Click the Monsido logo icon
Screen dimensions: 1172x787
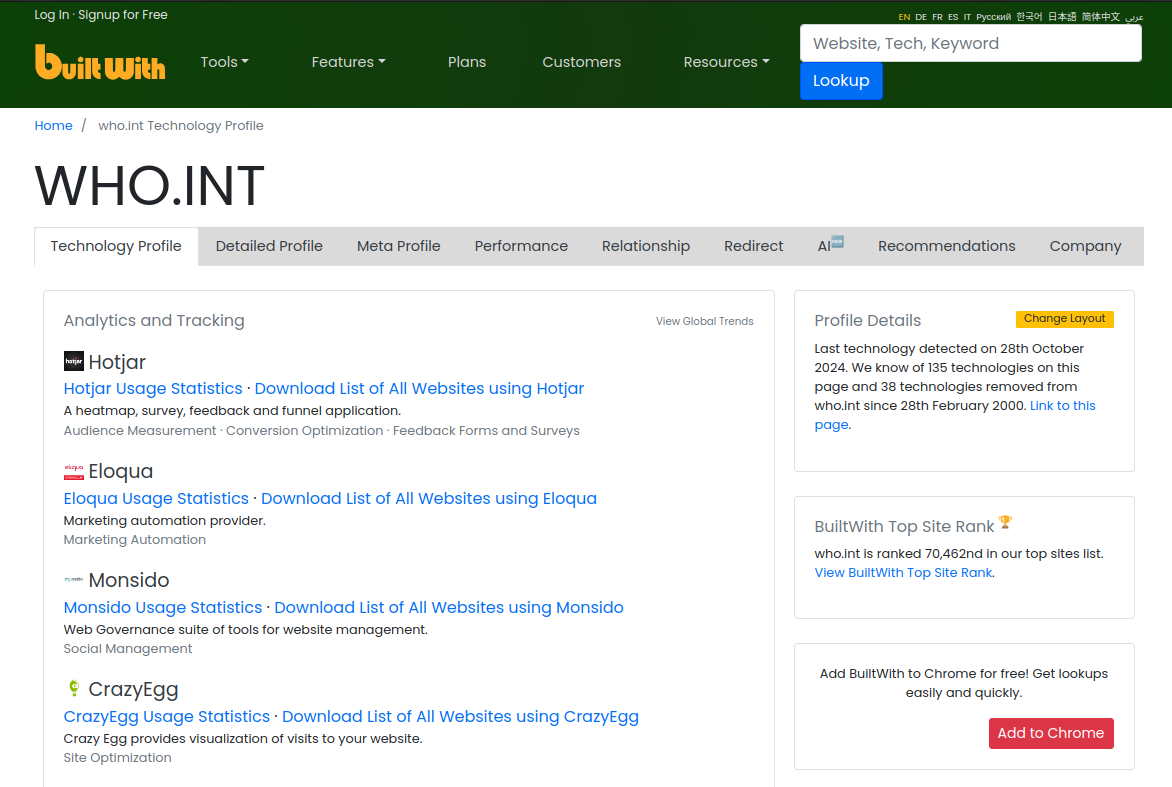point(73,579)
